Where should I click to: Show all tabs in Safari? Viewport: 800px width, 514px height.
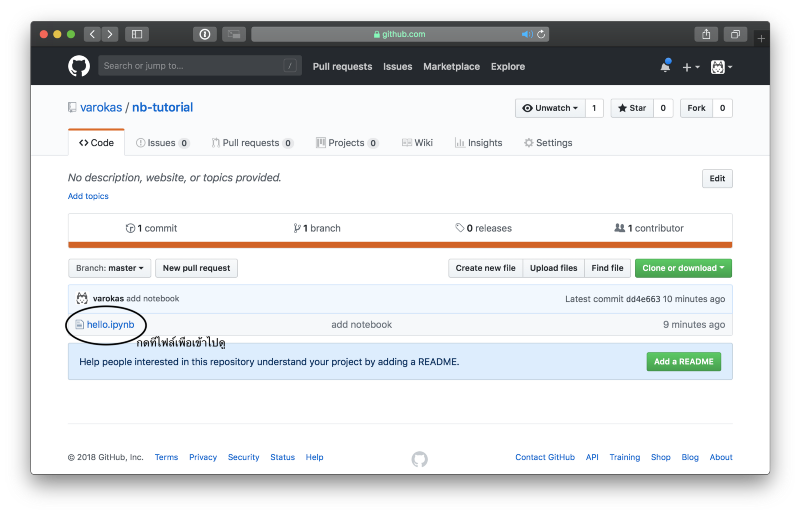[x=735, y=34]
